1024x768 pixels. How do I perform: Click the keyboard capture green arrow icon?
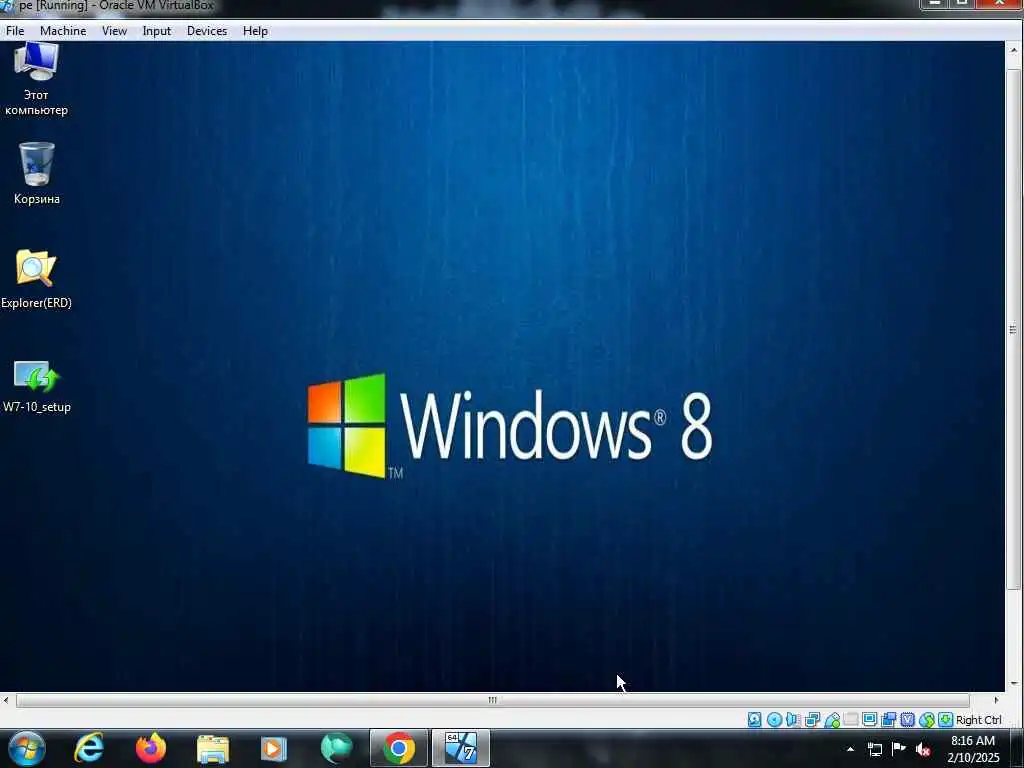(x=945, y=720)
